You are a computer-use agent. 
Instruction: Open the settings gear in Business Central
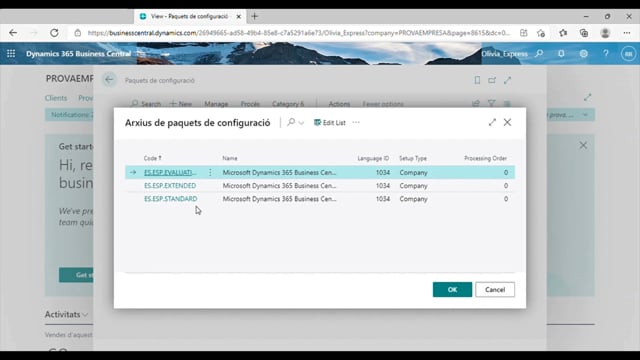pyautogui.click(x=584, y=53)
